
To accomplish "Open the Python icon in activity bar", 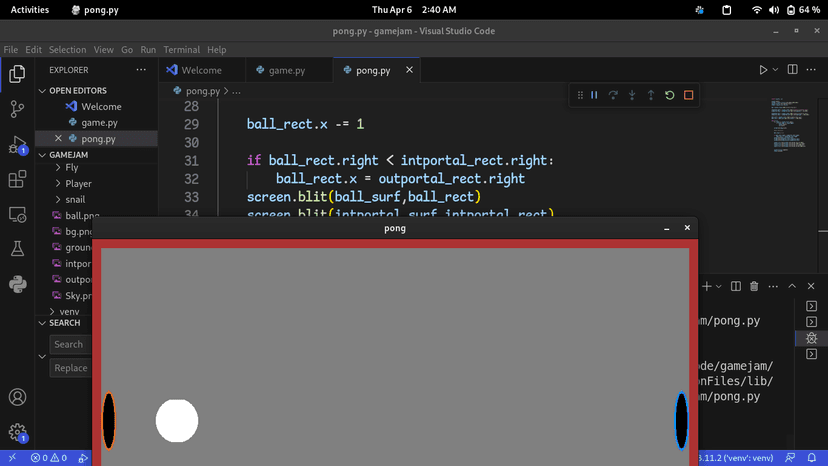I will 17,284.
